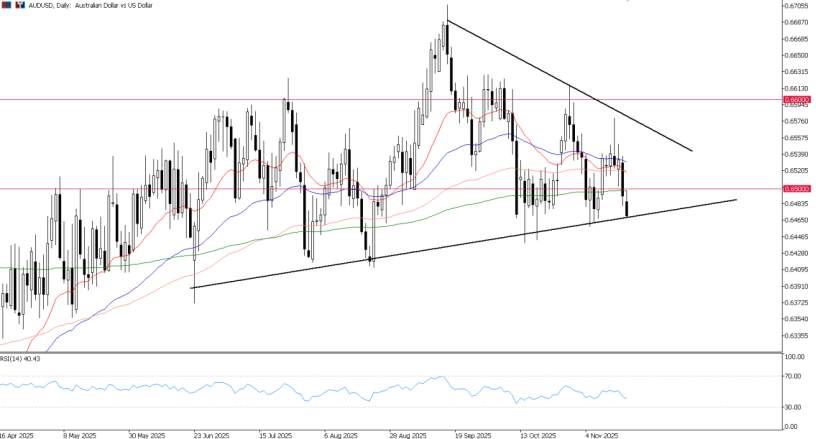Click the 0.65575 price axis value

click(x=797, y=138)
